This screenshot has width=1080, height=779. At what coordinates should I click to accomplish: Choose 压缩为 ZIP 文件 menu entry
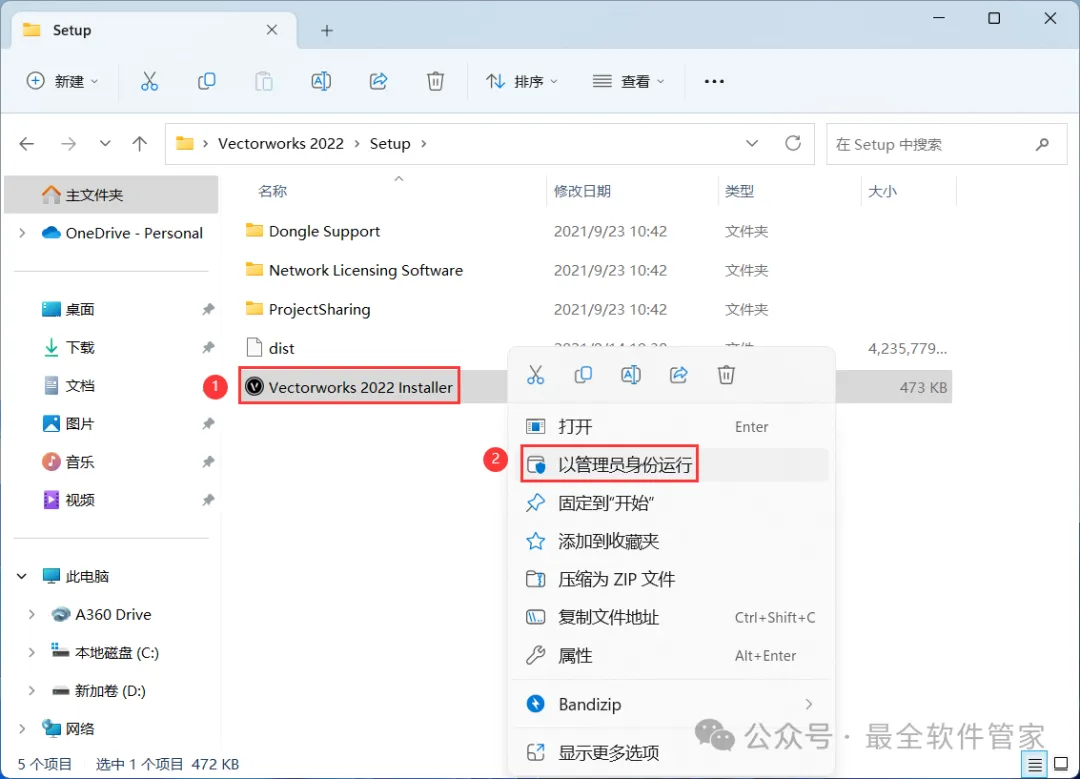pyautogui.click(x=671, y=579)
